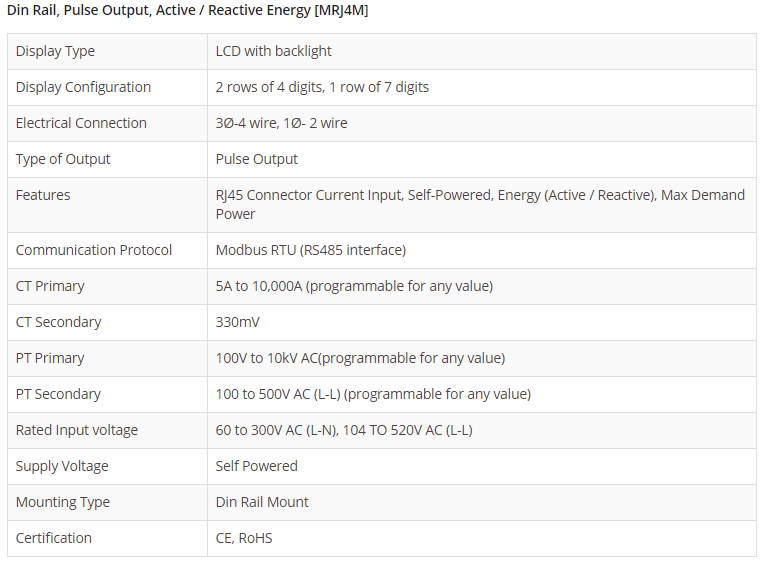Screen dimensions: 764x562
Task: Select the Modbus RTU value text
Action: pos(311,250)
